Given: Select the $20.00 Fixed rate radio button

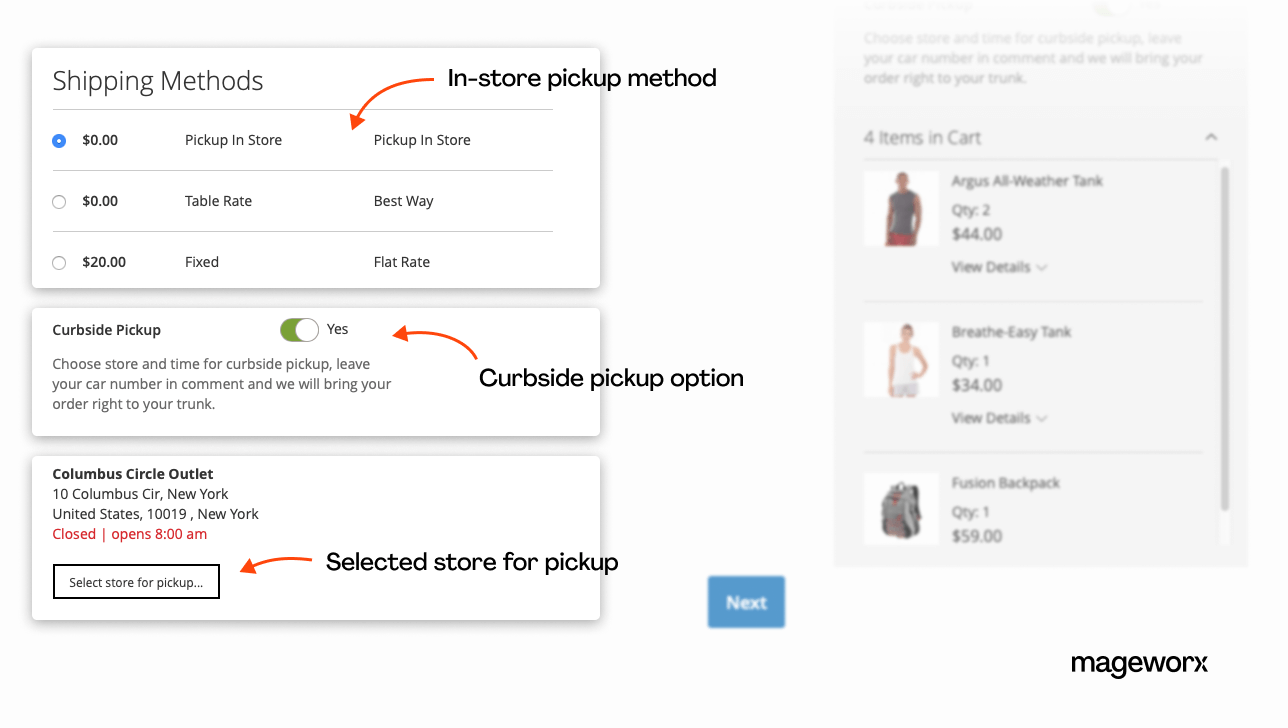Looking at the screenshot, I should 59,263.
